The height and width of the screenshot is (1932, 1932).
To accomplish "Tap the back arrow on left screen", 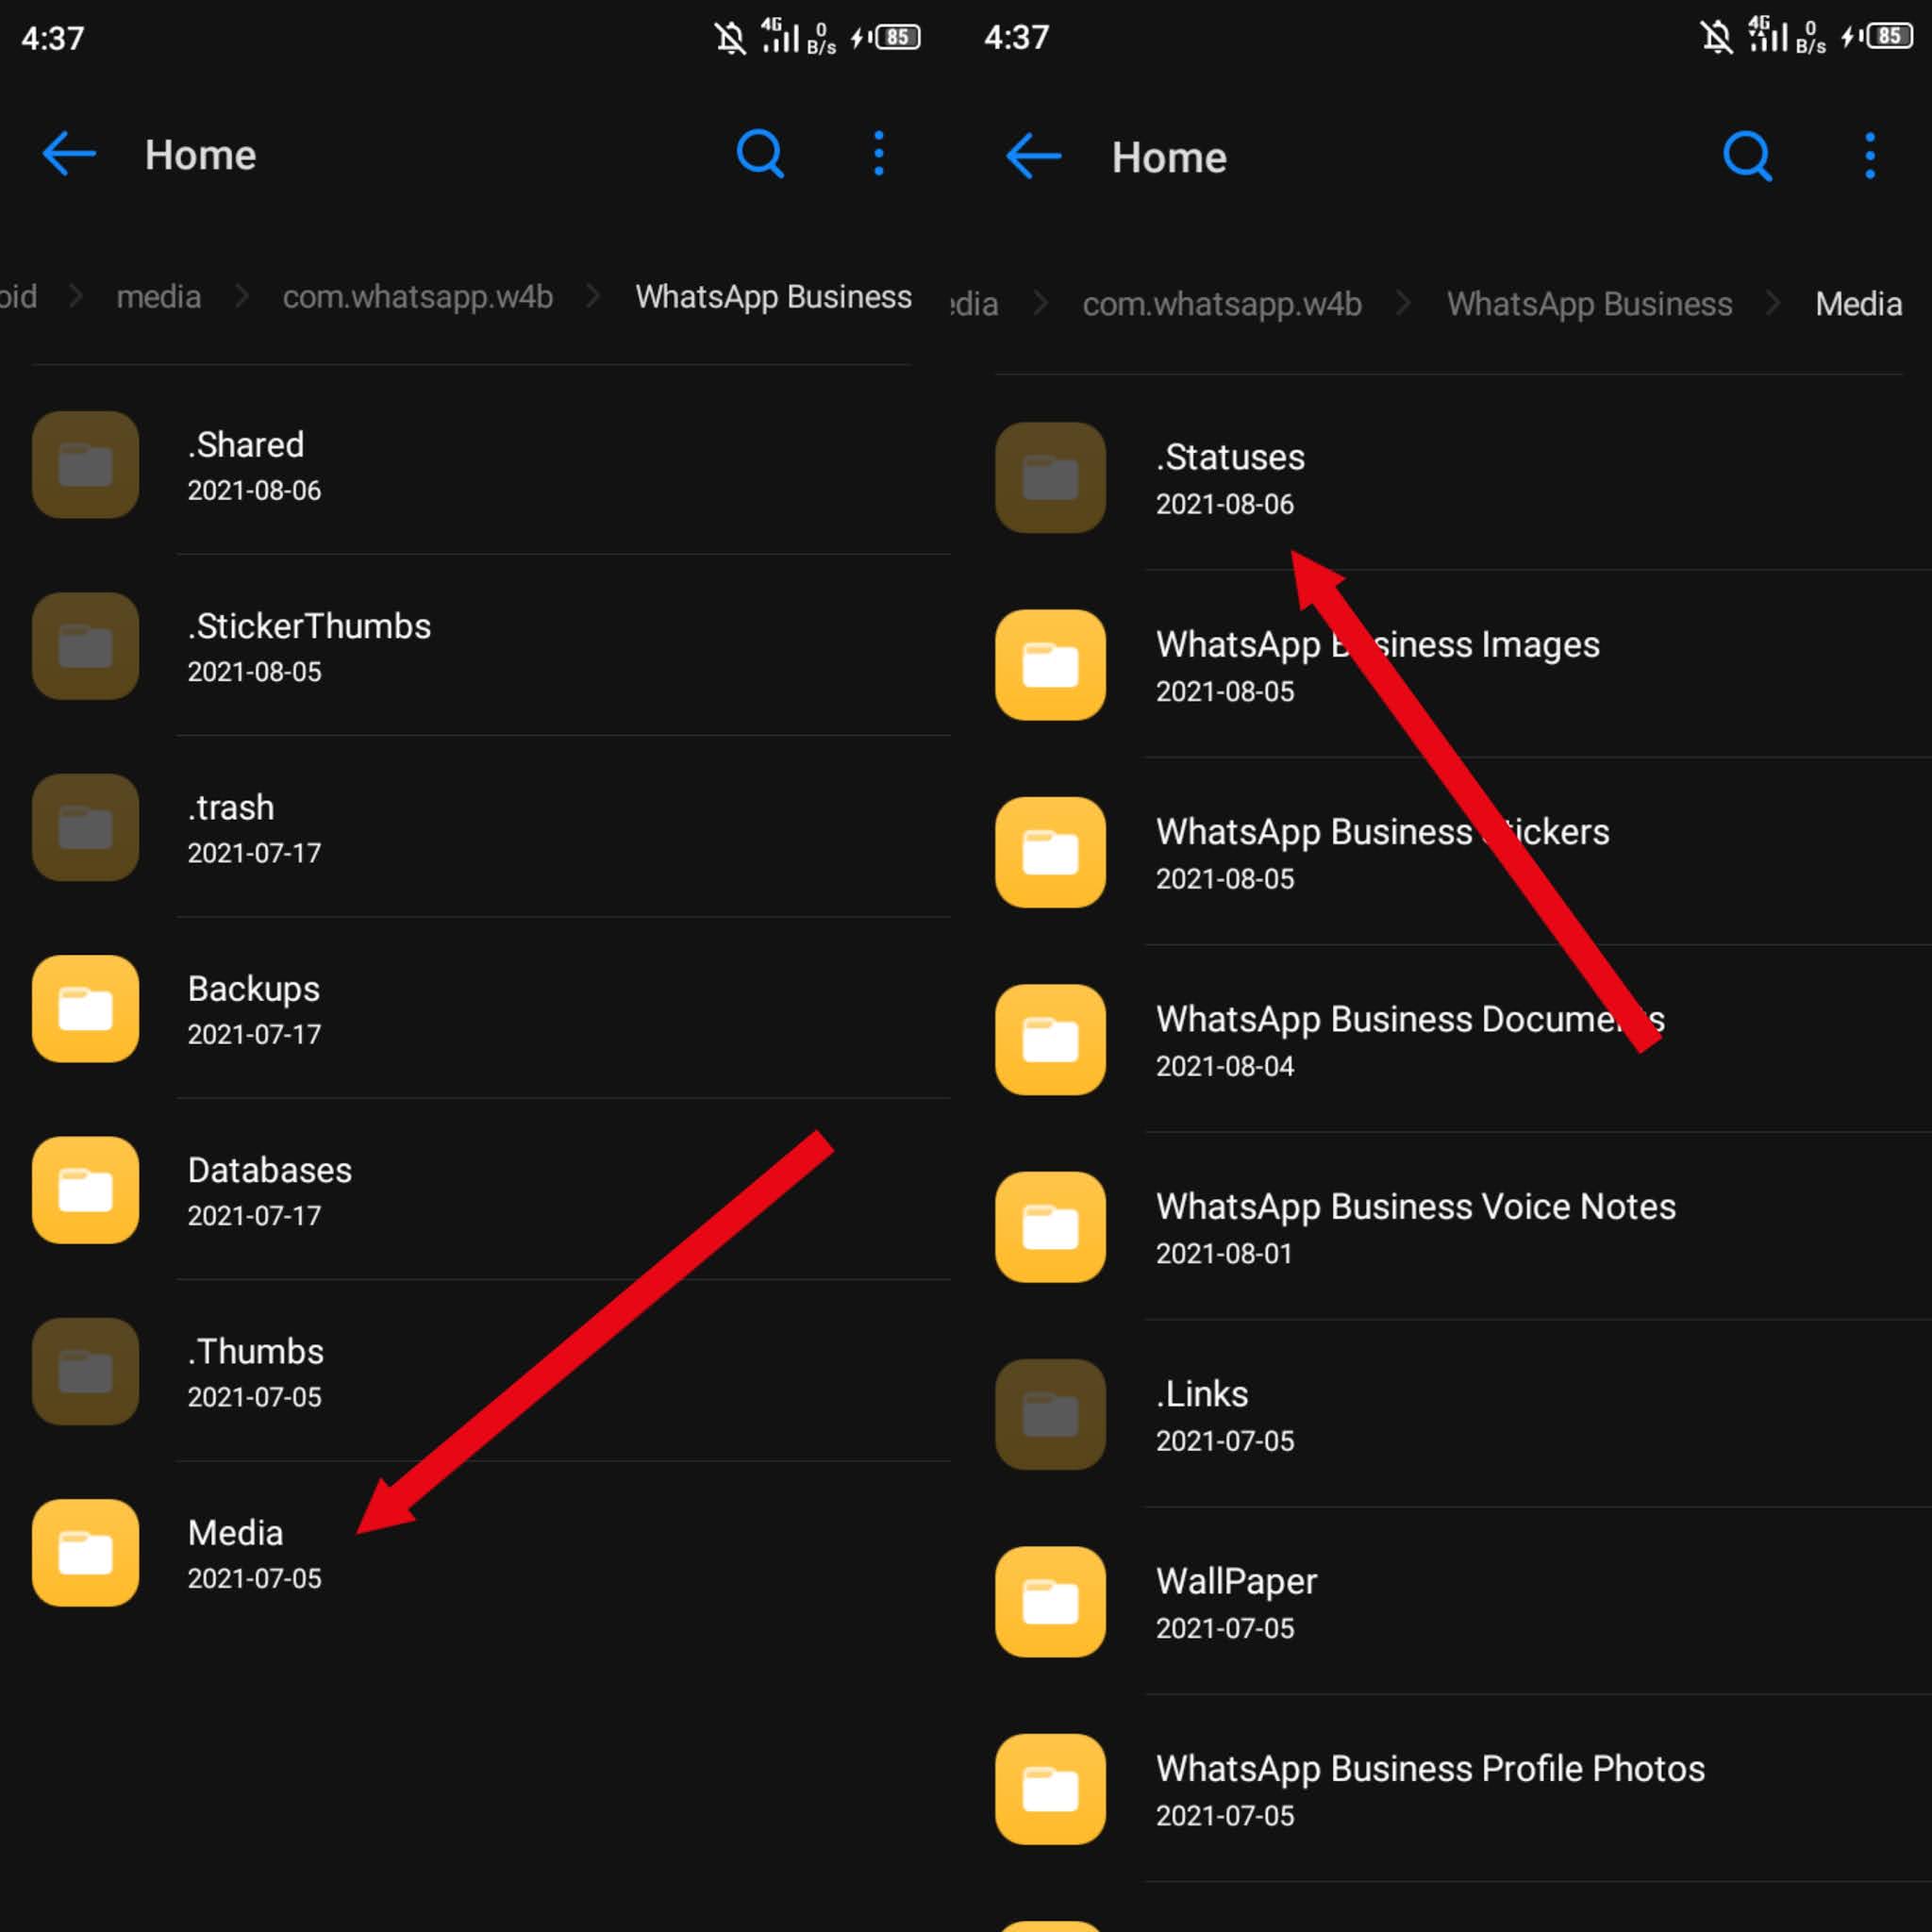I will coord(69,154).
